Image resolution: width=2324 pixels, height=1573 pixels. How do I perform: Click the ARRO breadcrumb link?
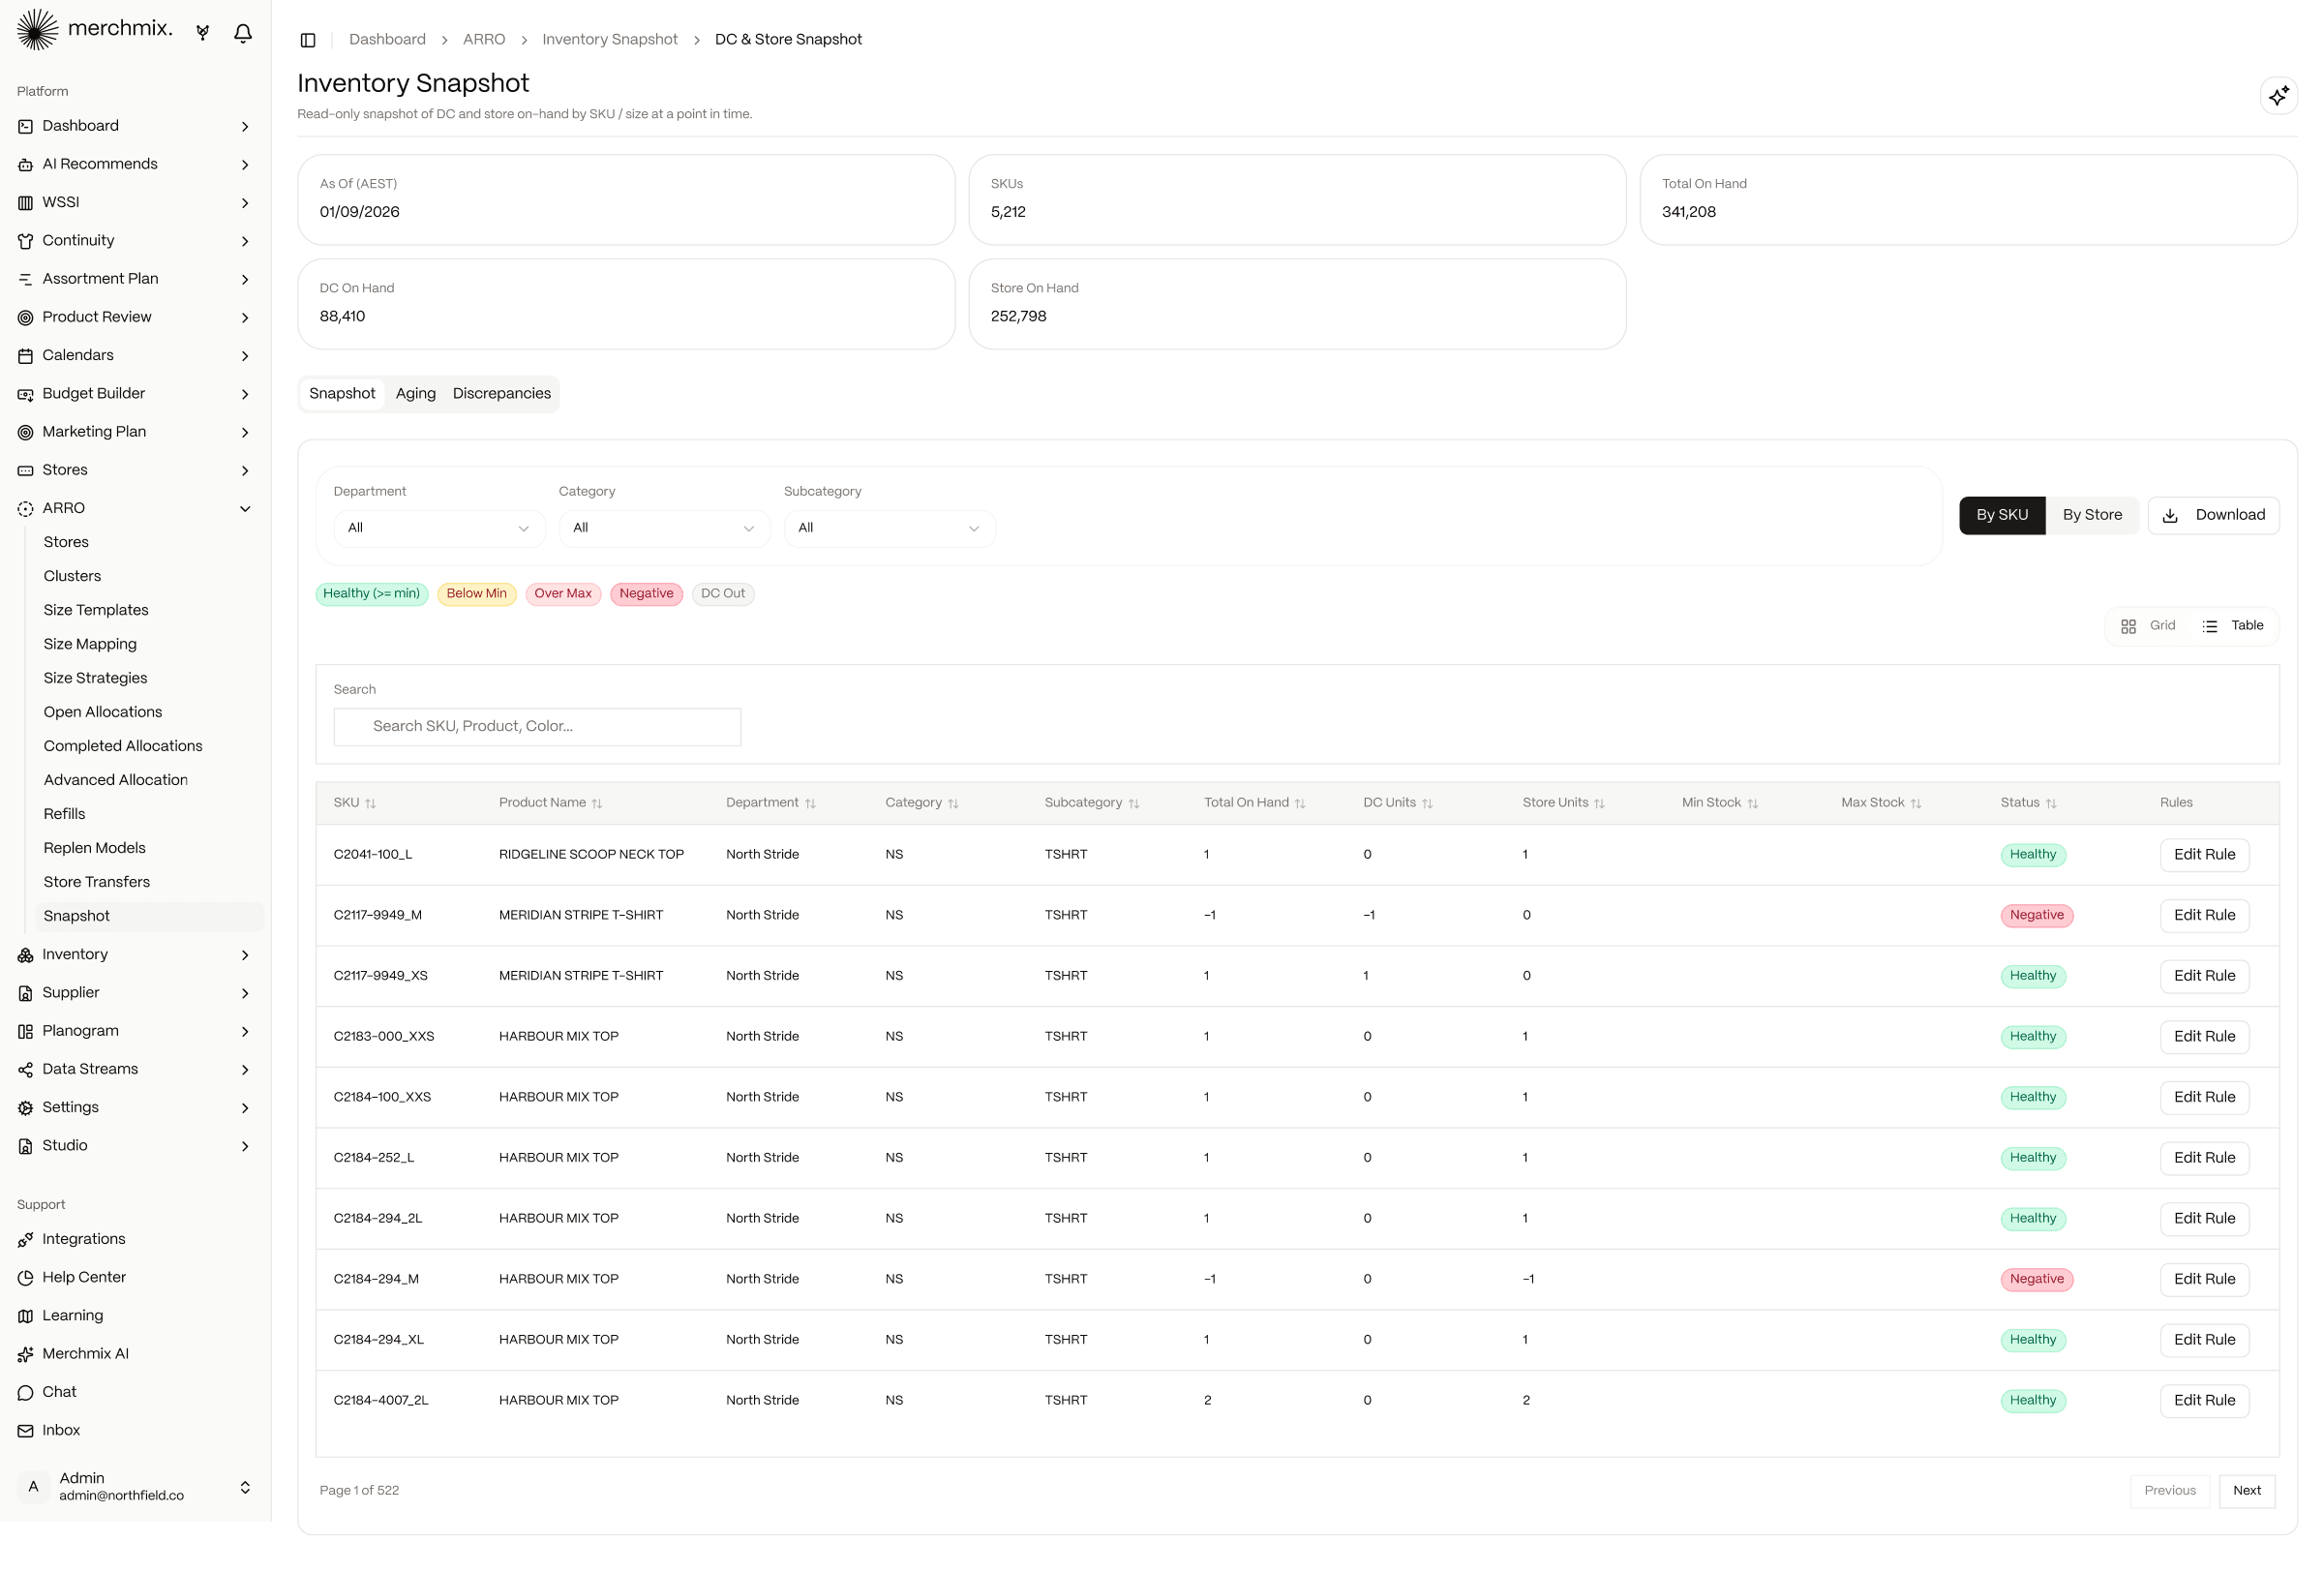click(x=484, y=40)
